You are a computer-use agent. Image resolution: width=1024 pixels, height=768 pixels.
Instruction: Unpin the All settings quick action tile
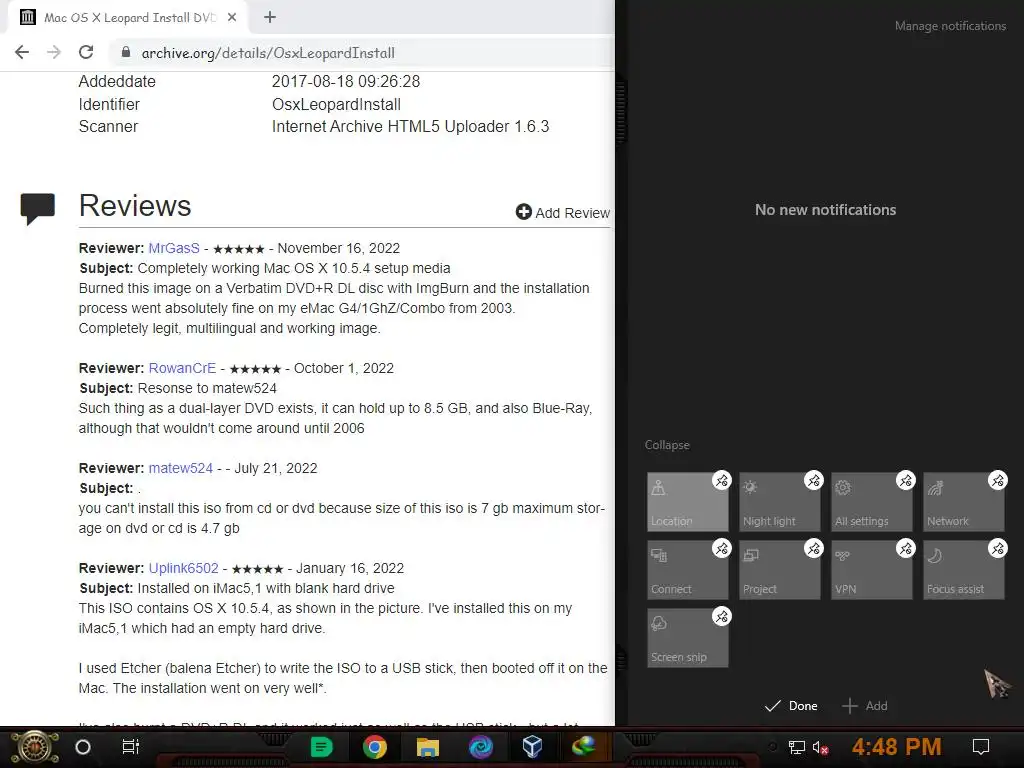coord(906,481)
